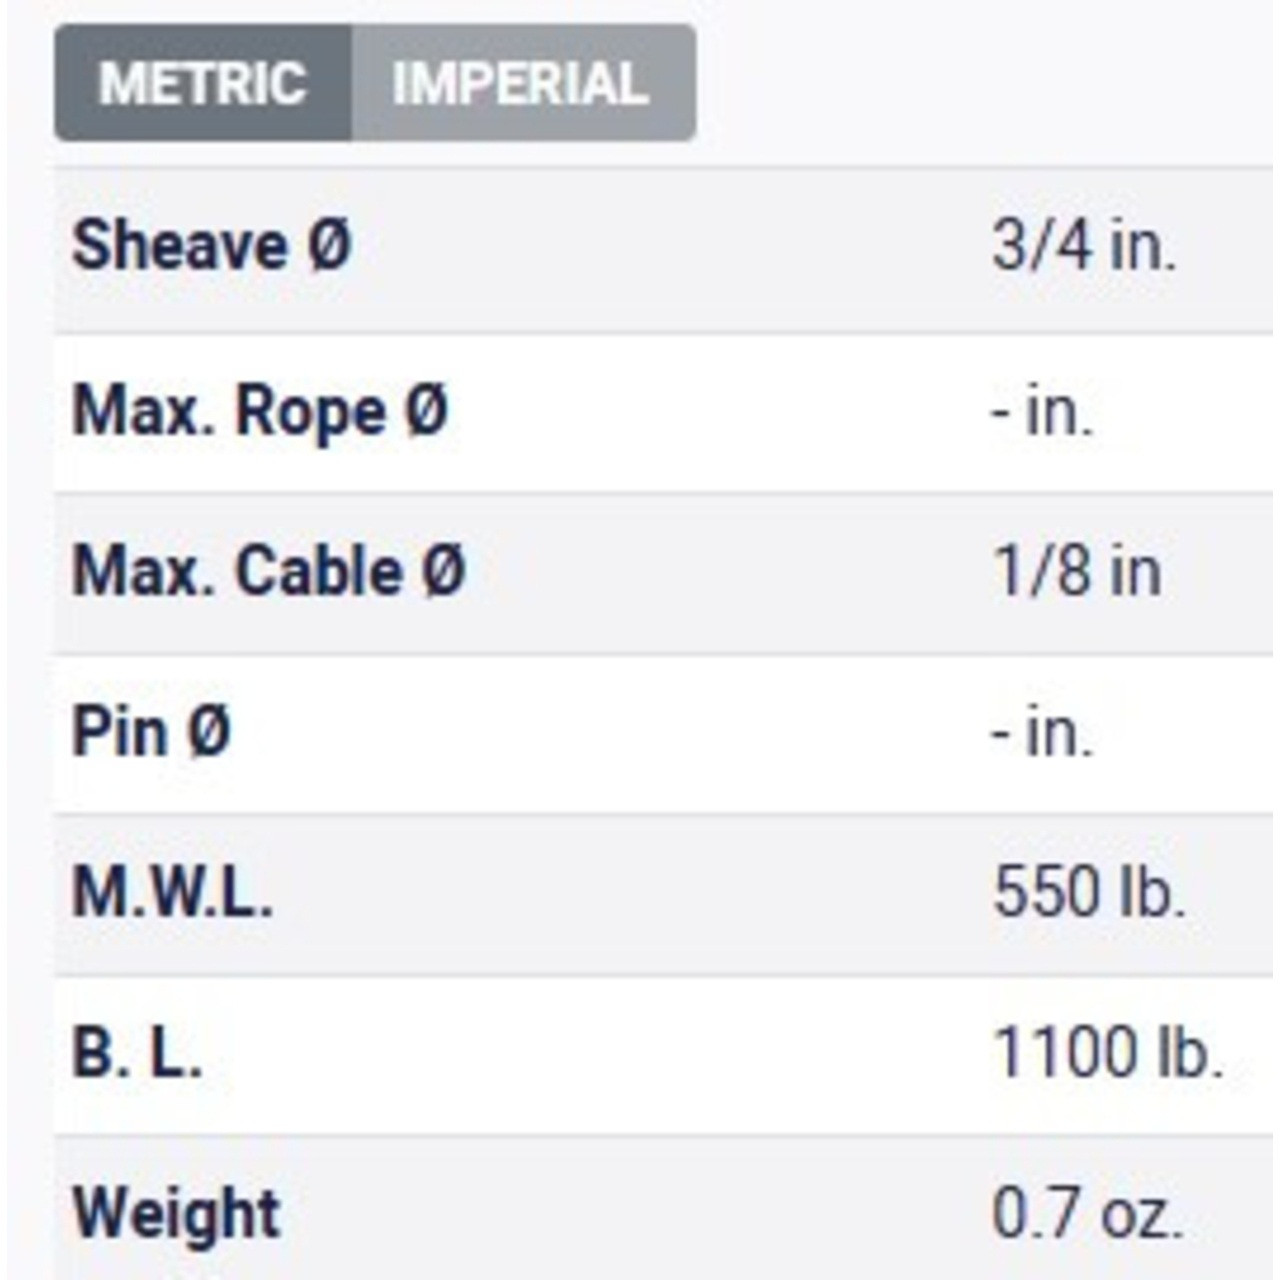The width and height of the screenshot is (1280, 1280).
Task: Select the Max. Cable Ø label
Action: [269, 572]
